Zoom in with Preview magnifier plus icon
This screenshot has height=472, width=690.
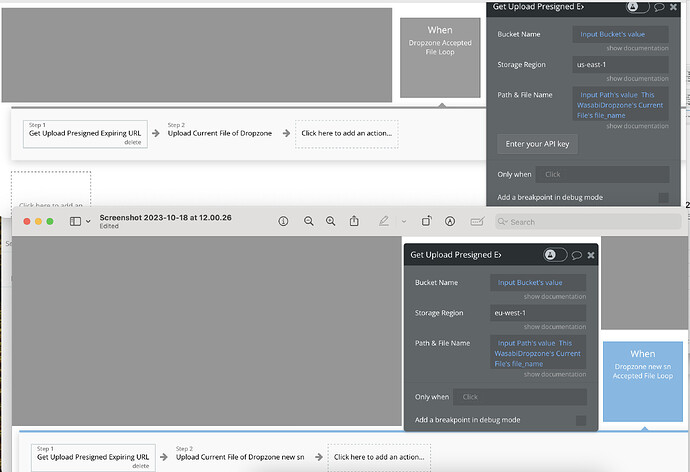(x=330, y=221)
